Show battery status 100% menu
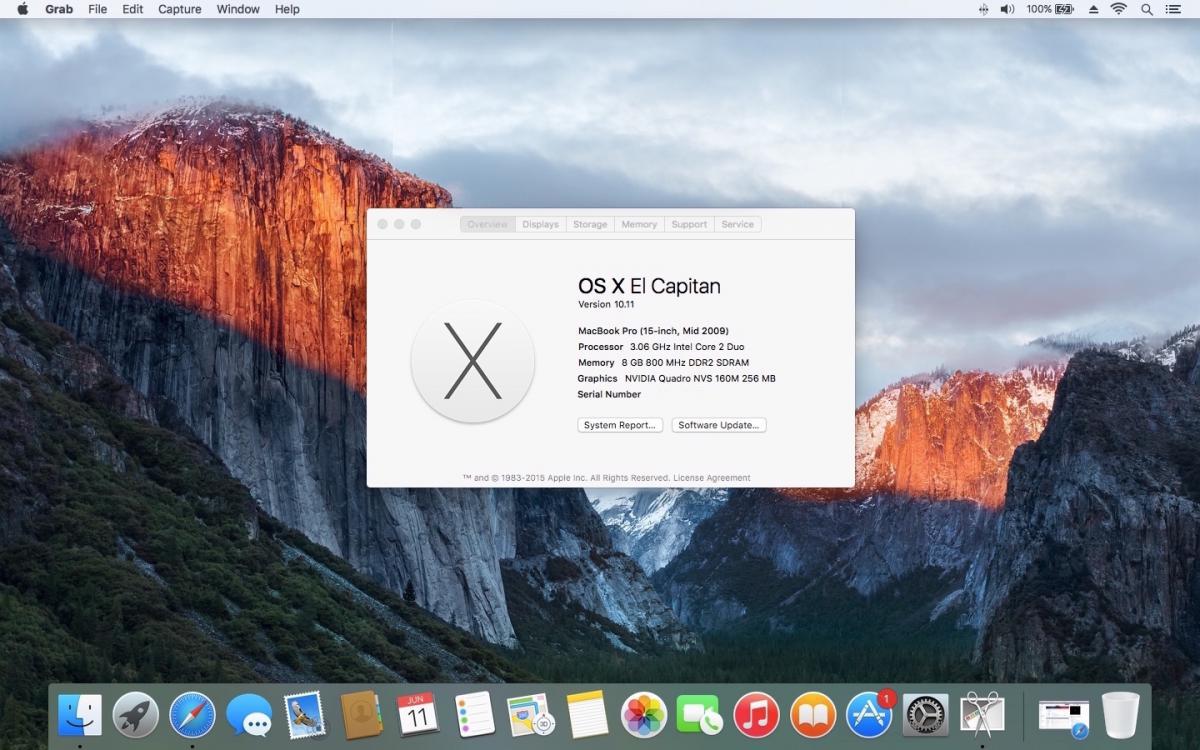Viewport: 1200px width, 750px height. (x=1050, y=9)
